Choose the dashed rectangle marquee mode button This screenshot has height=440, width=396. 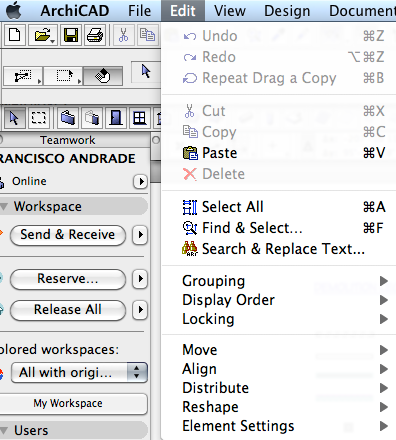[63, 76]
